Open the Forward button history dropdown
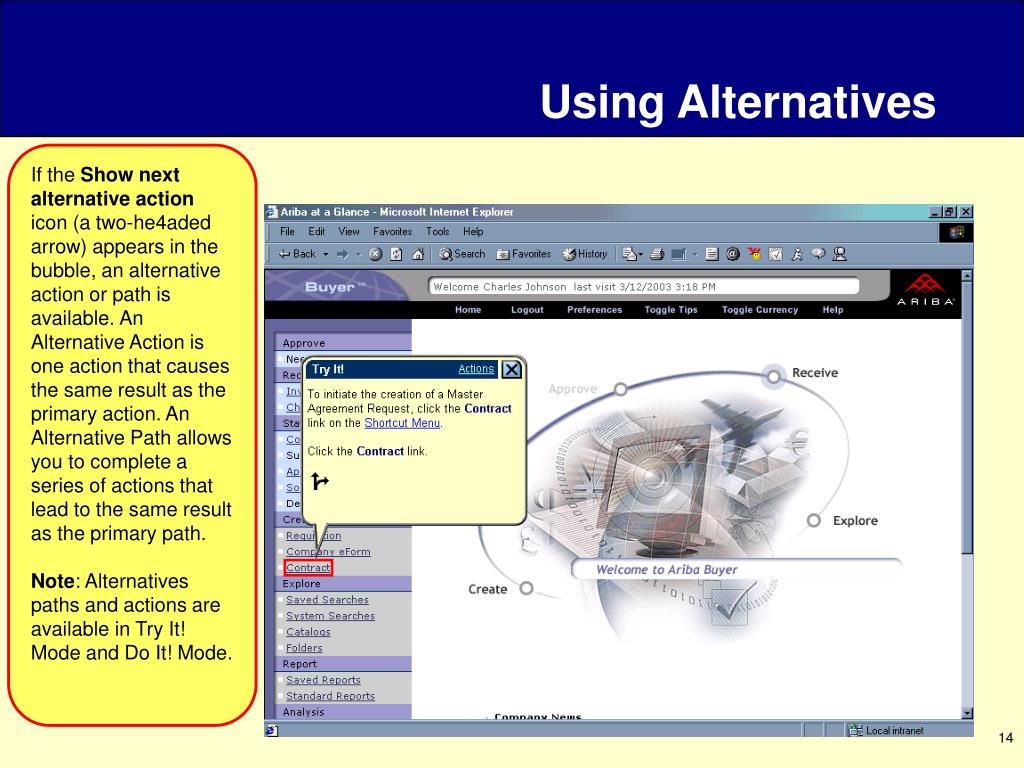Screen dimensions: 1024x768 click(359, 254)
